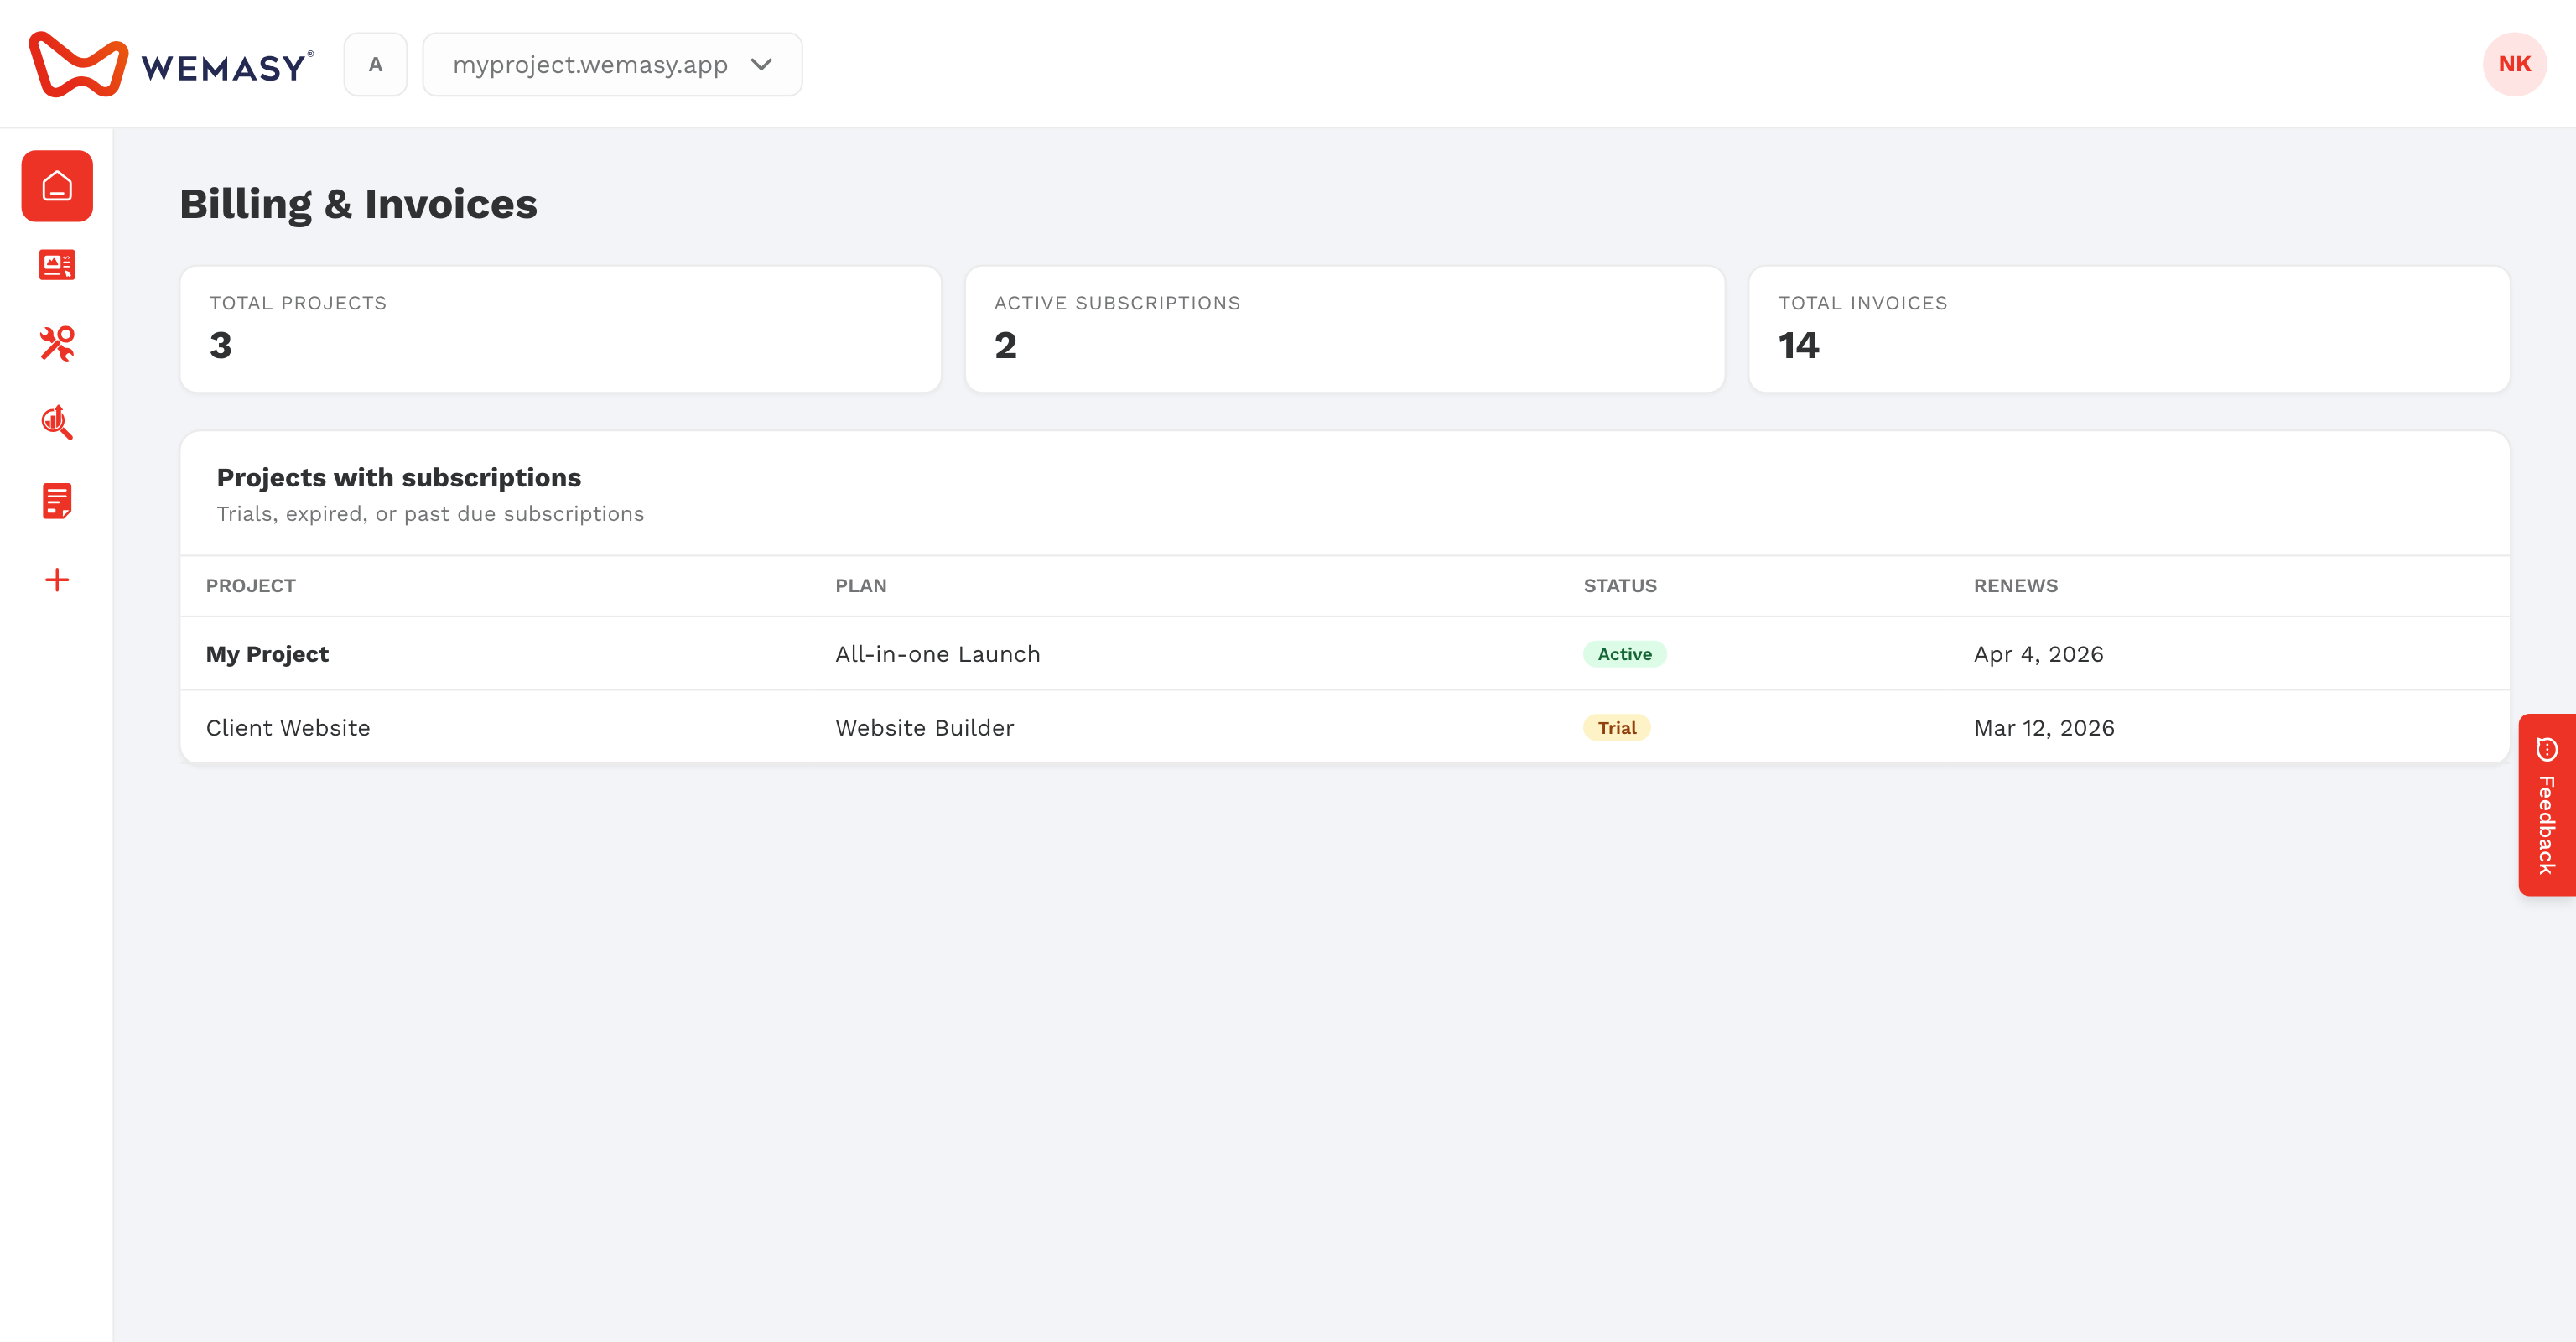Open the NK user avatar menu
The height and width of the screenshot is (1342, 2576).
2514,64
